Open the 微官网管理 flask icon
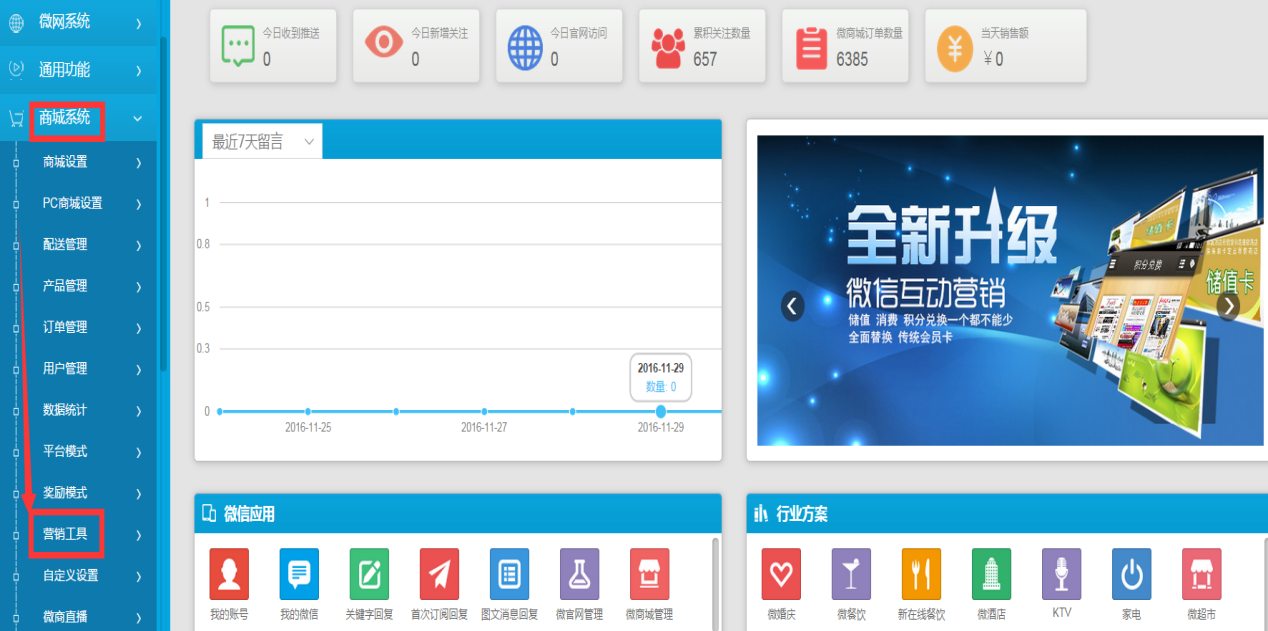This screenshot has height=631, width=1268. point(579,574)
